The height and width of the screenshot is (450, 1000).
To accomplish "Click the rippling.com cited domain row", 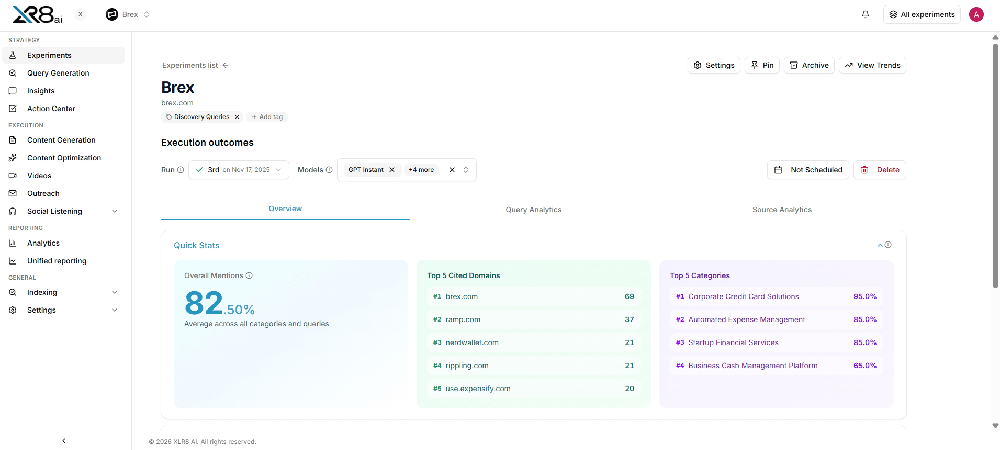I will (x=534, y=366).
